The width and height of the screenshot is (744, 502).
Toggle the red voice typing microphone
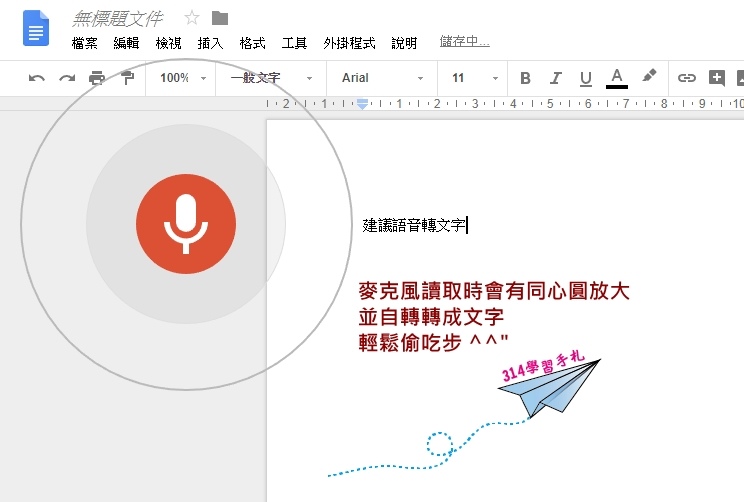click(x=186, y=224)
